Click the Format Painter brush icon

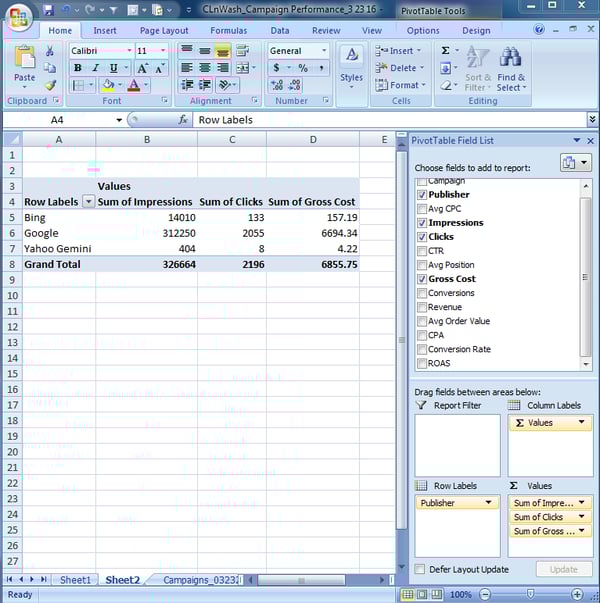coord(51,85)
